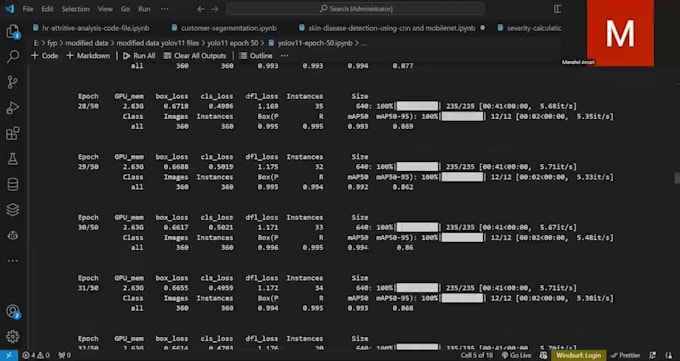This screenshot has height=361, width=680.
Task: Add a new Code cell
Action: point(44,56)
